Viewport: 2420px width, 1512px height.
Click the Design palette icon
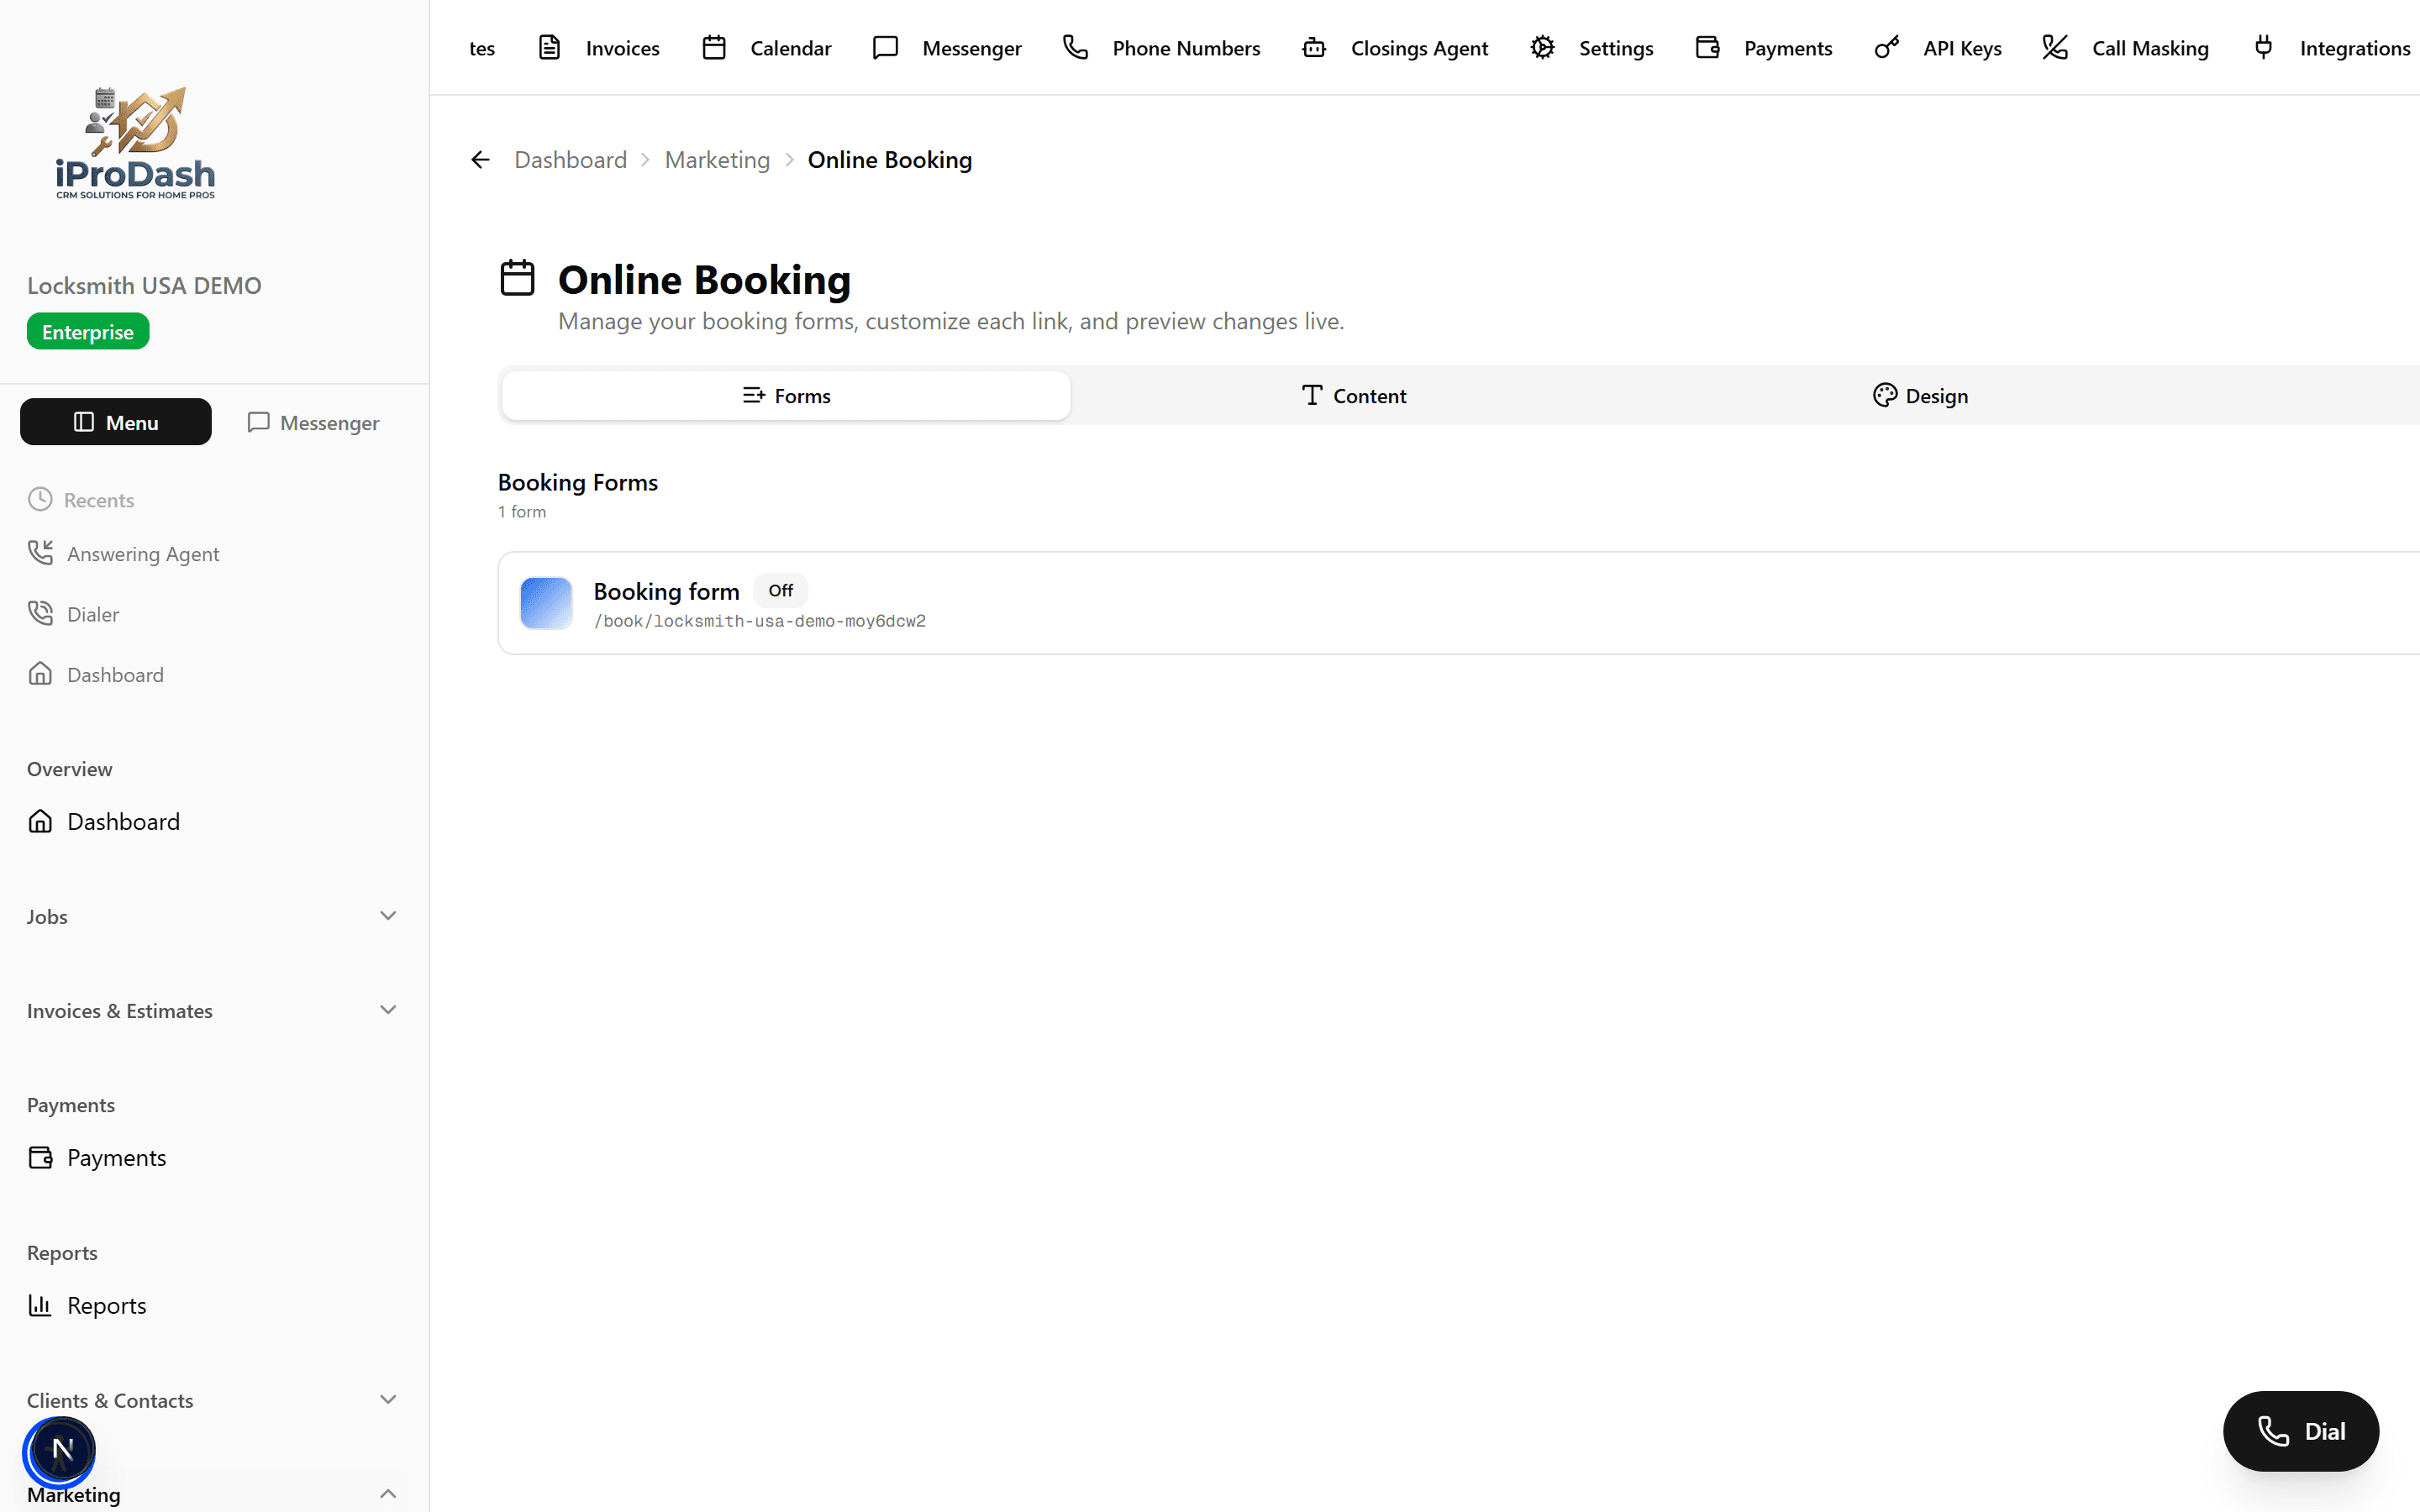tap(1884, 395)
